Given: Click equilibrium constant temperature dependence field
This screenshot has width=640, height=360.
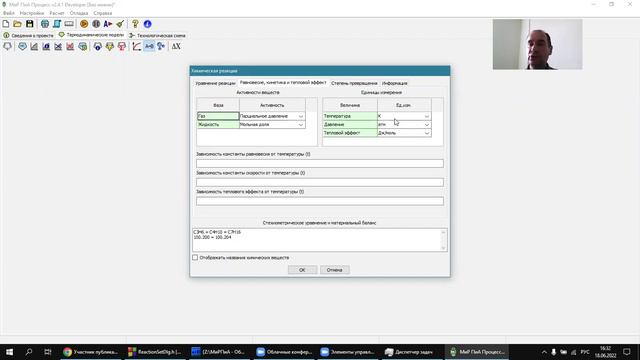Looking at the screenshot, I should point(320,163).
